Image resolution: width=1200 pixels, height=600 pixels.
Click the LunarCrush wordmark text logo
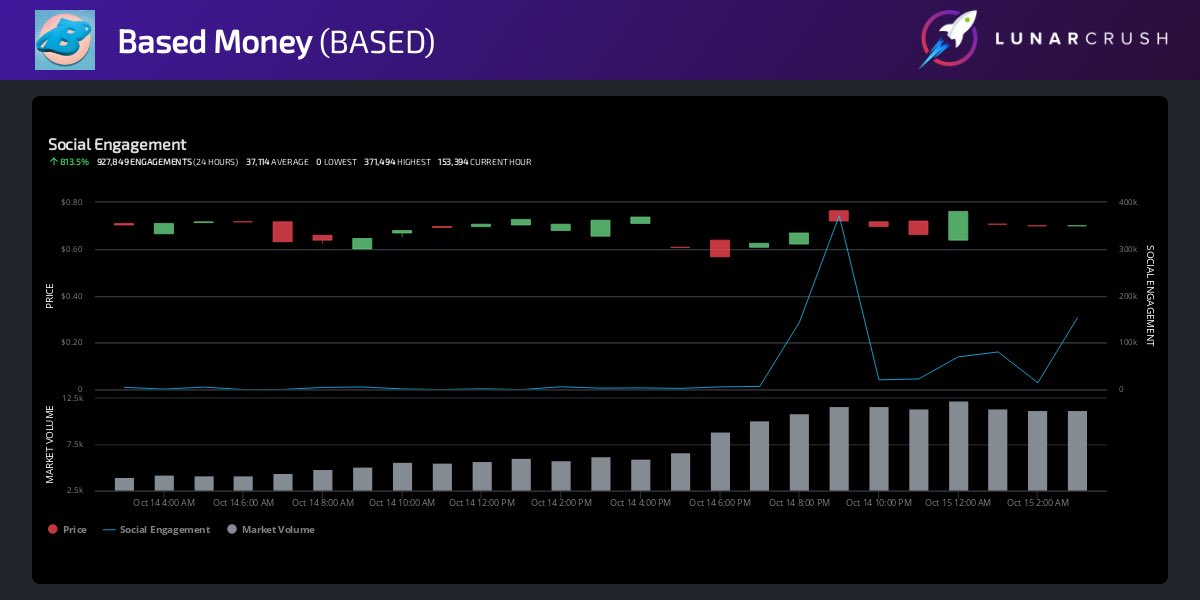coord(1080,40)
